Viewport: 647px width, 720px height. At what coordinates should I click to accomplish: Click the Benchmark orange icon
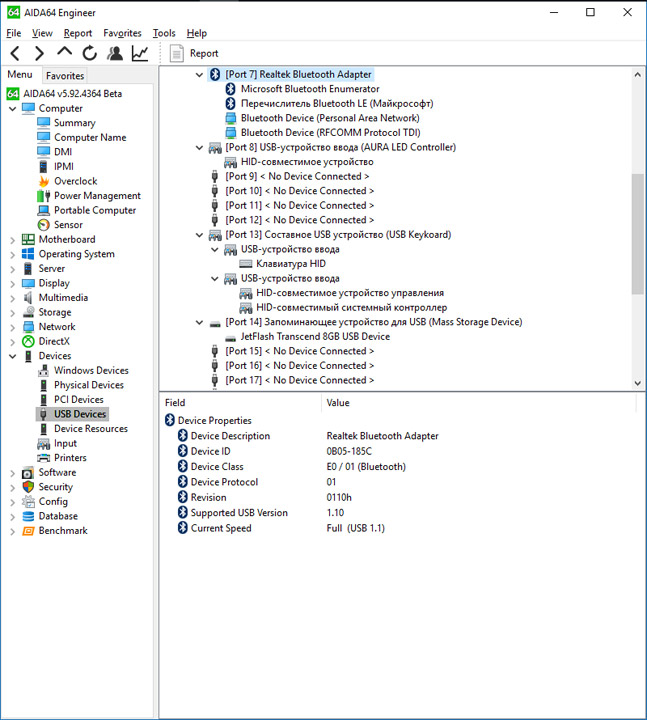pyautogui.click(x=28, y=530)
